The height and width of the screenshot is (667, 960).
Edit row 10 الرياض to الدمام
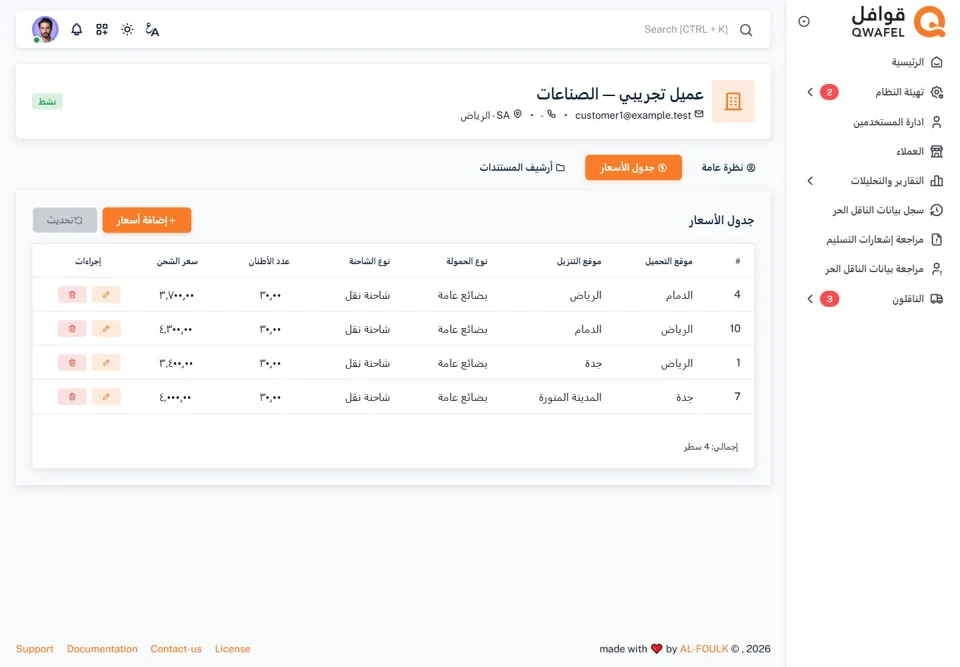point(106,329)
